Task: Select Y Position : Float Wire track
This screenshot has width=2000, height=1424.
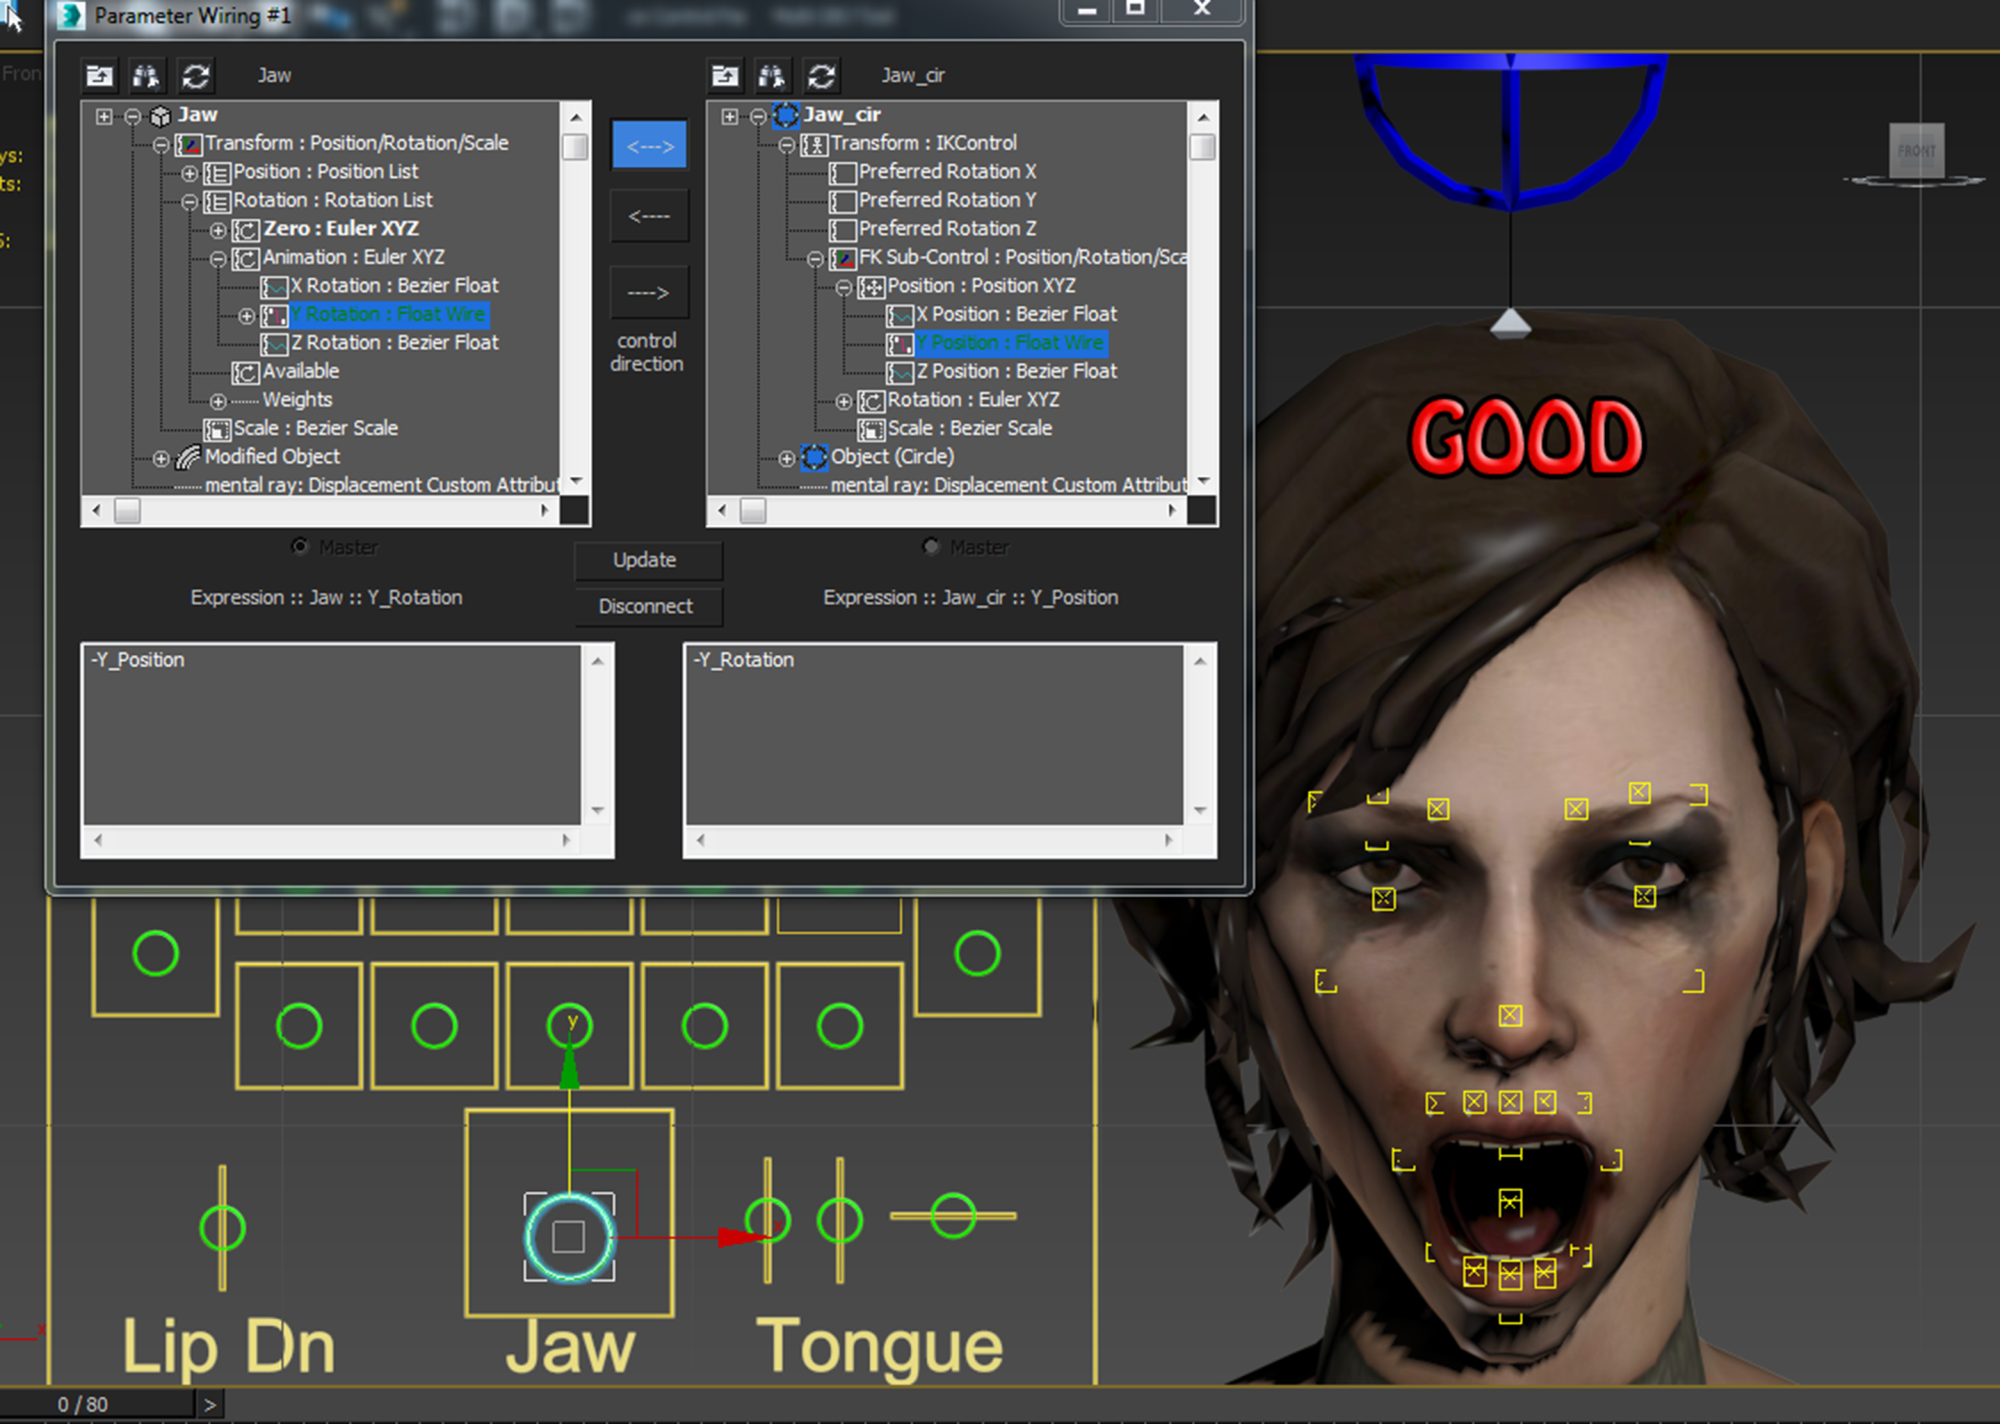Action: (1011, 343)
